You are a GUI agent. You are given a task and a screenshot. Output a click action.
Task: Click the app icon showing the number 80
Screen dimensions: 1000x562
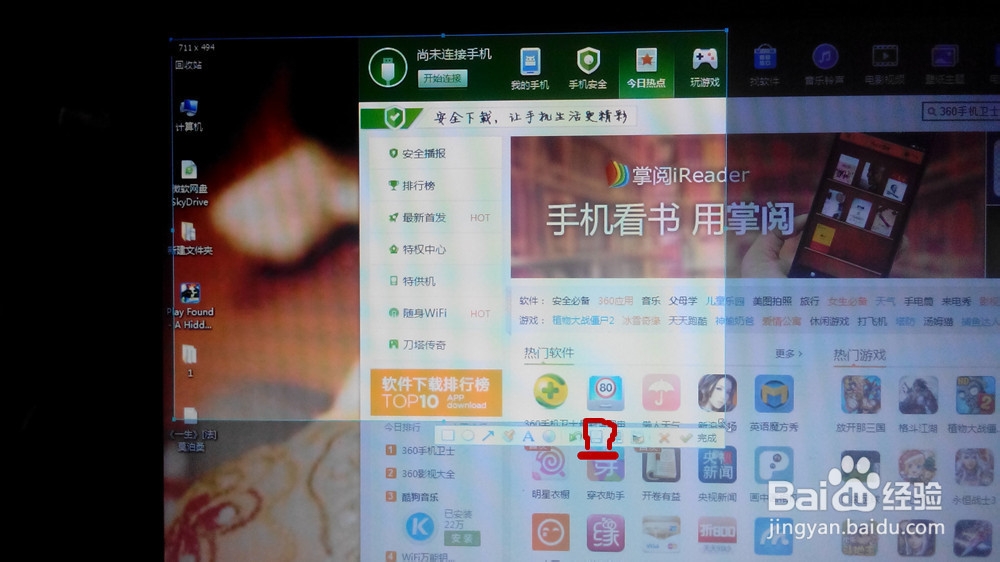click(x=605, y=392)
